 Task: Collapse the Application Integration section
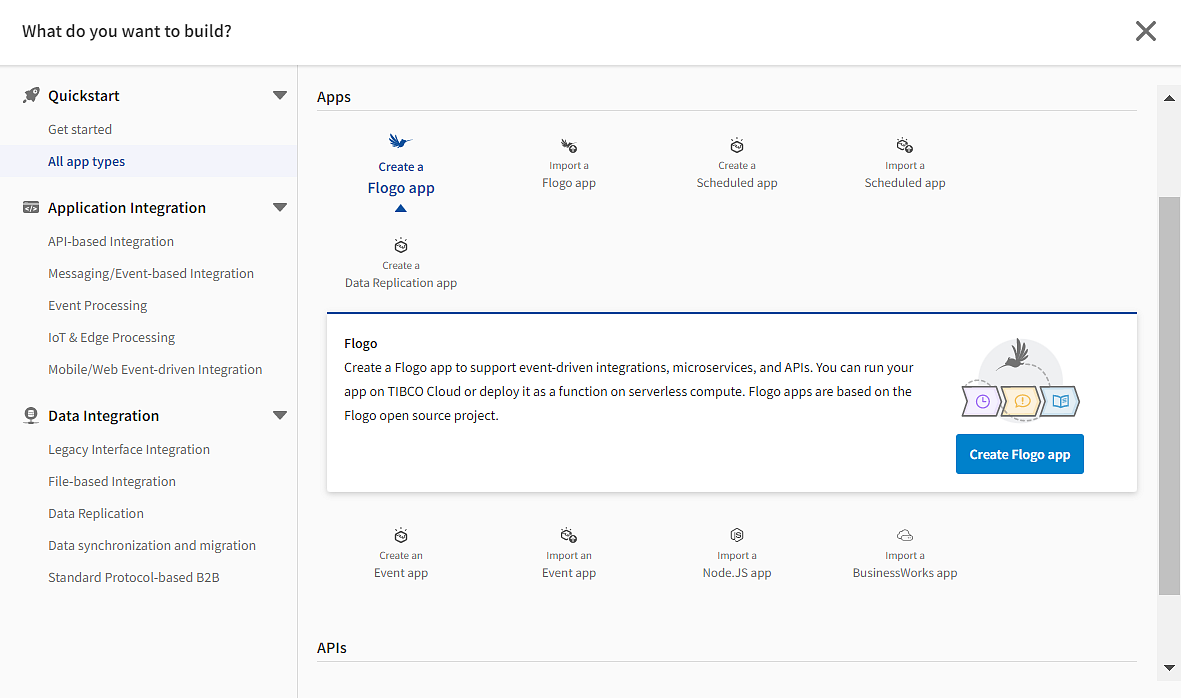280,208
